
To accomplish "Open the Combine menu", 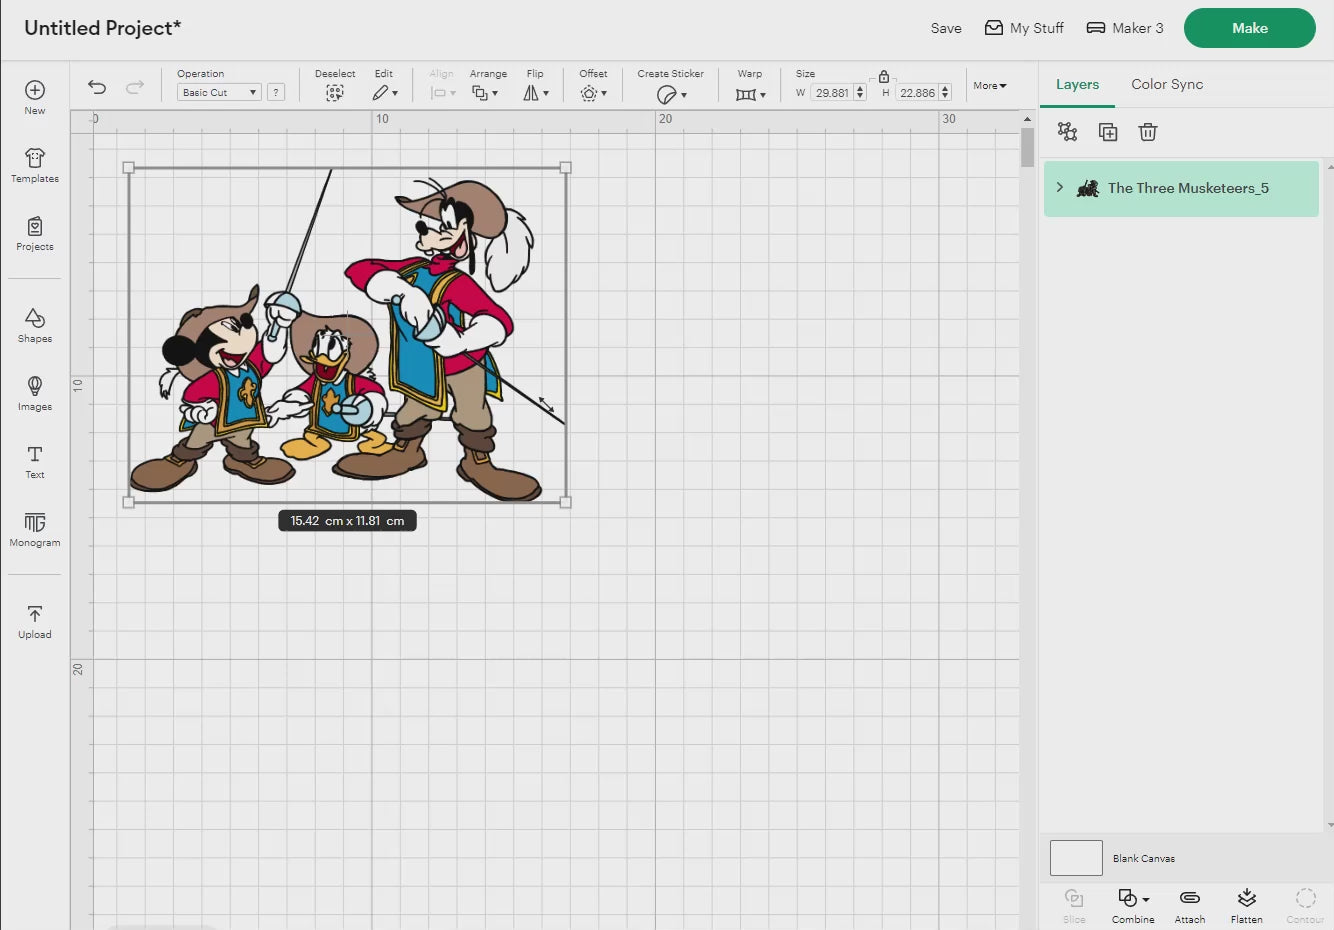I will coord(1133,905).
